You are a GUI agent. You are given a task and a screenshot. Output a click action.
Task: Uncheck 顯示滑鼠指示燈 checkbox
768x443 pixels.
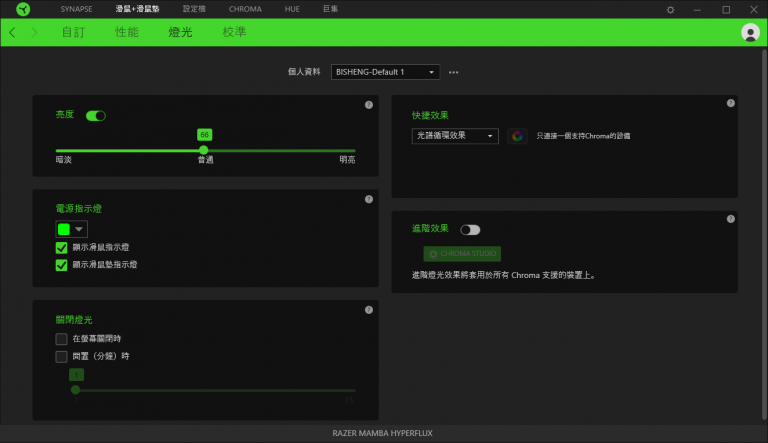(61, 247)
